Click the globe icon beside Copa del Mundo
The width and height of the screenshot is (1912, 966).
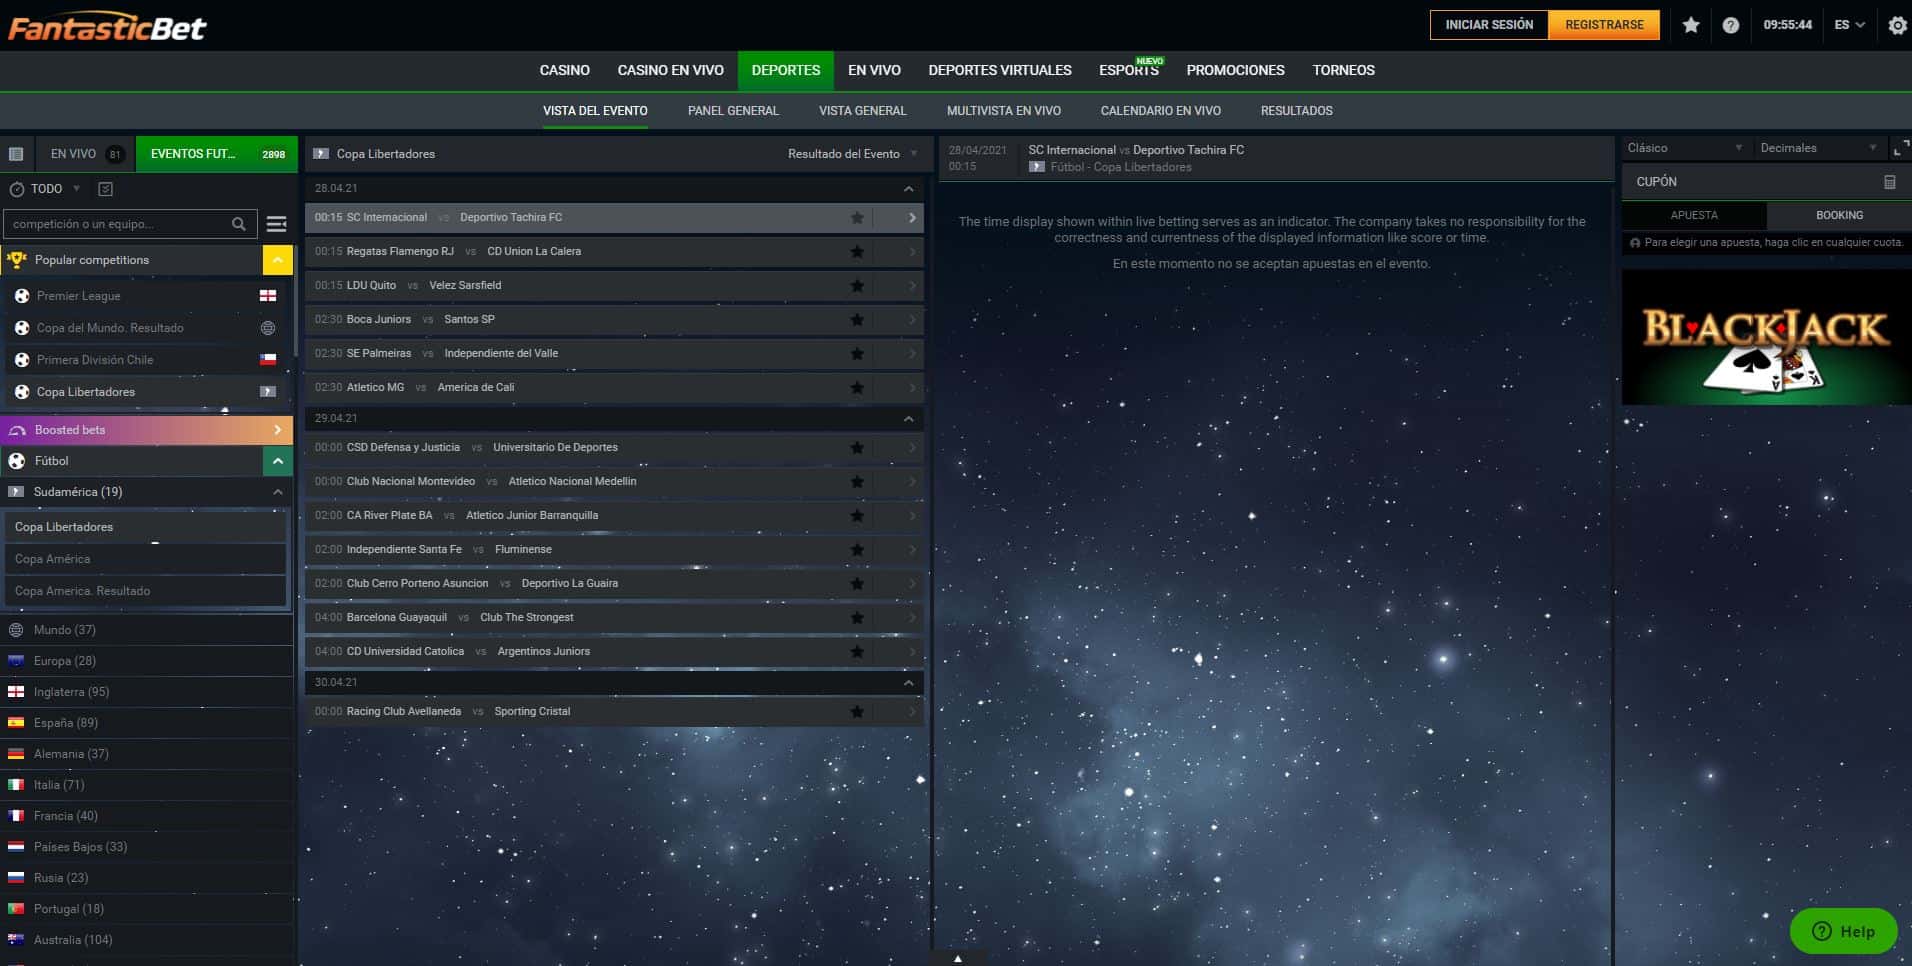click(x=268, y=328)
